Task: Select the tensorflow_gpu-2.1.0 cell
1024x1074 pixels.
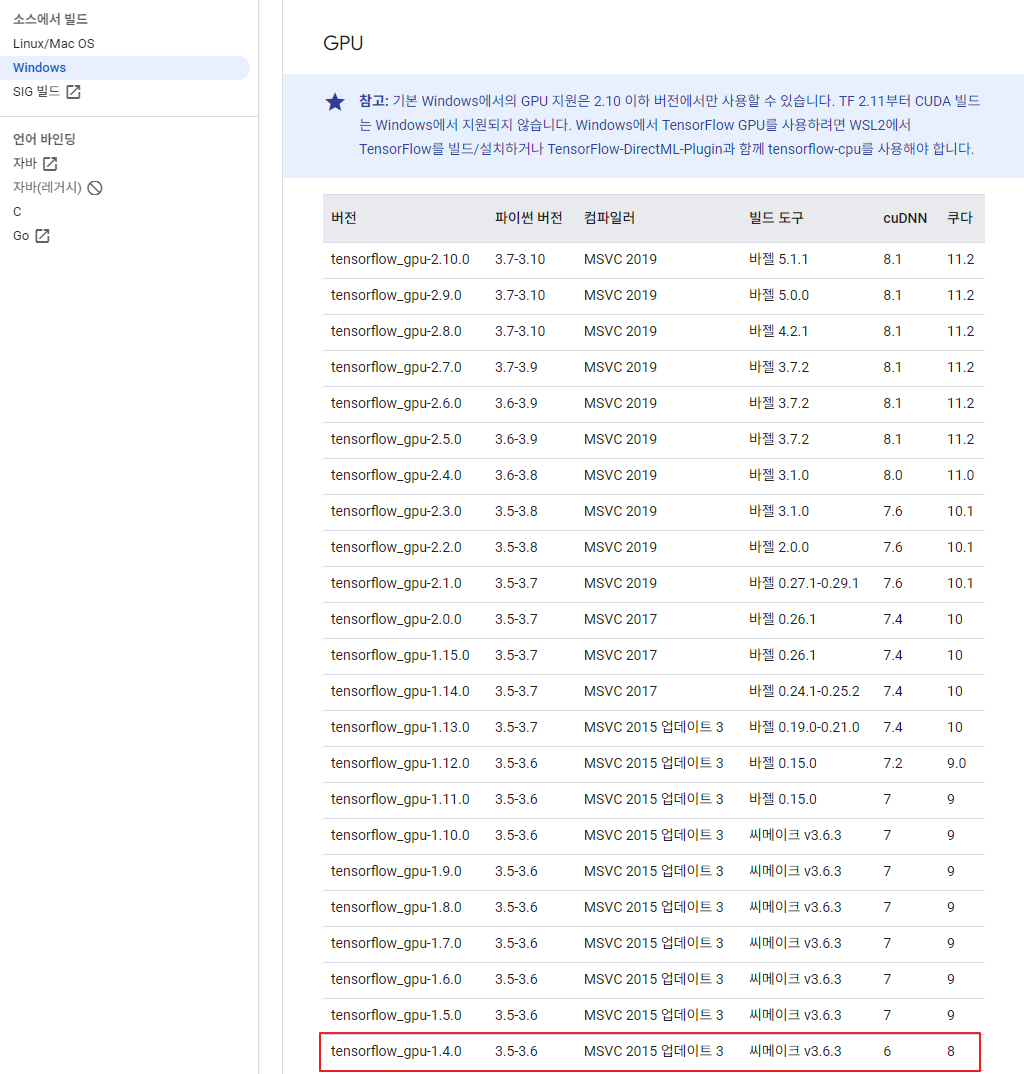Action: (x=396, y=583)
